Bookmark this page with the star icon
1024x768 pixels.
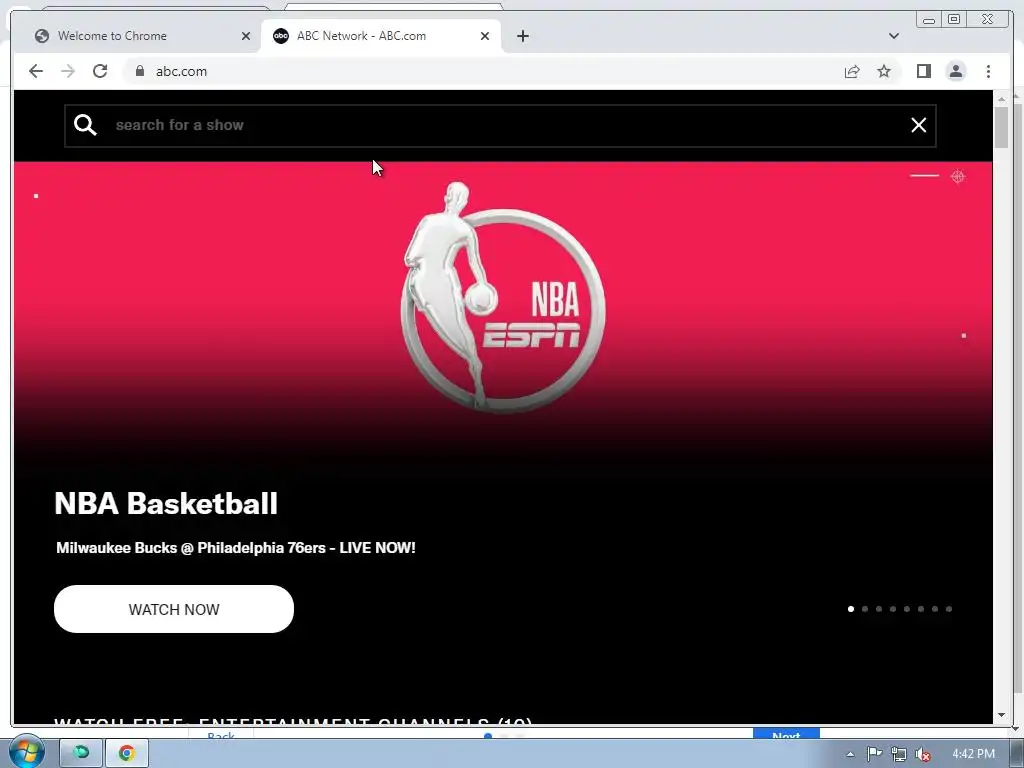coord(884,71)
